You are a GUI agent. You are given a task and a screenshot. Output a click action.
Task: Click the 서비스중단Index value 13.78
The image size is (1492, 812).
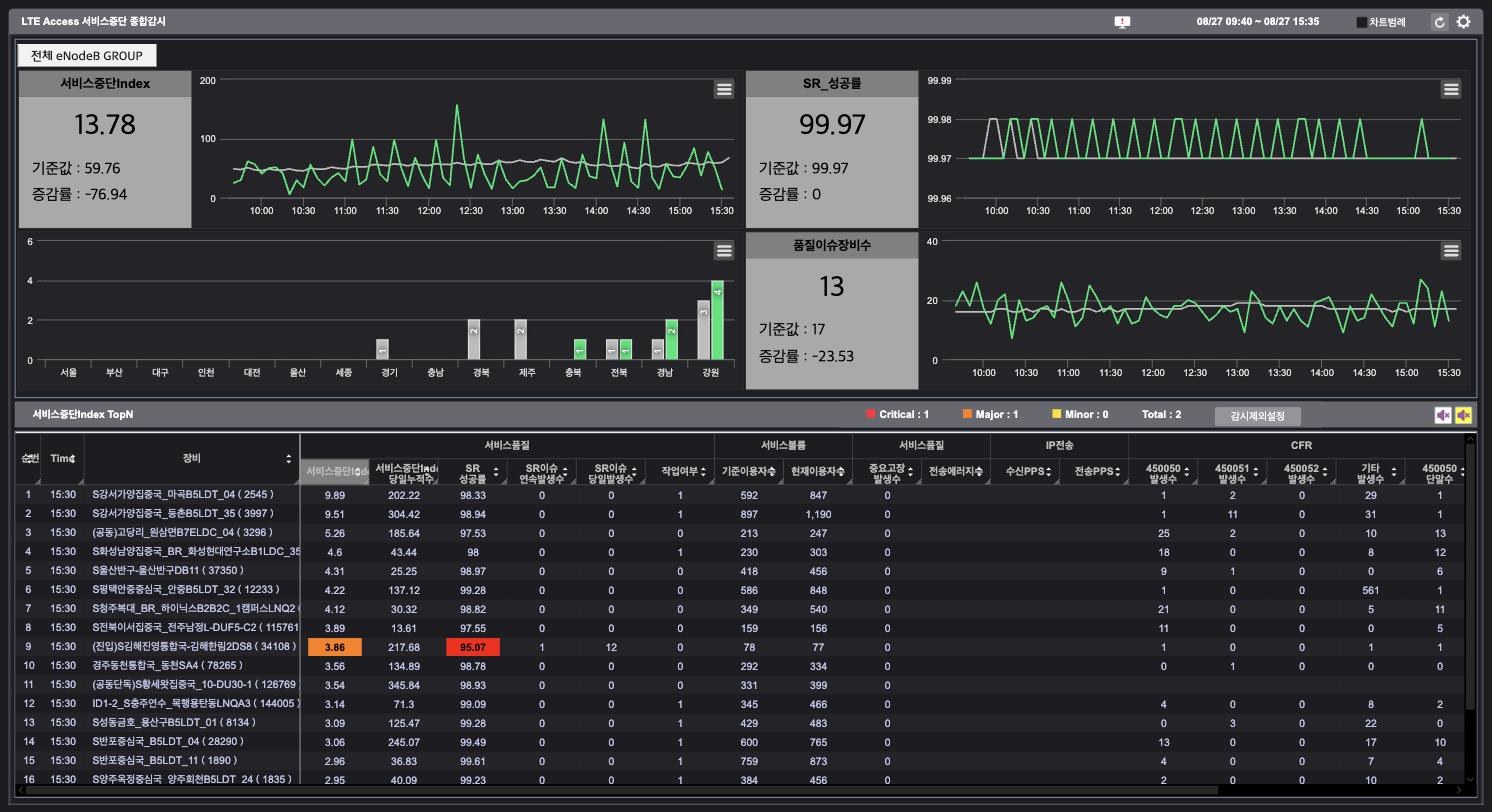click(x=105, y=125)
